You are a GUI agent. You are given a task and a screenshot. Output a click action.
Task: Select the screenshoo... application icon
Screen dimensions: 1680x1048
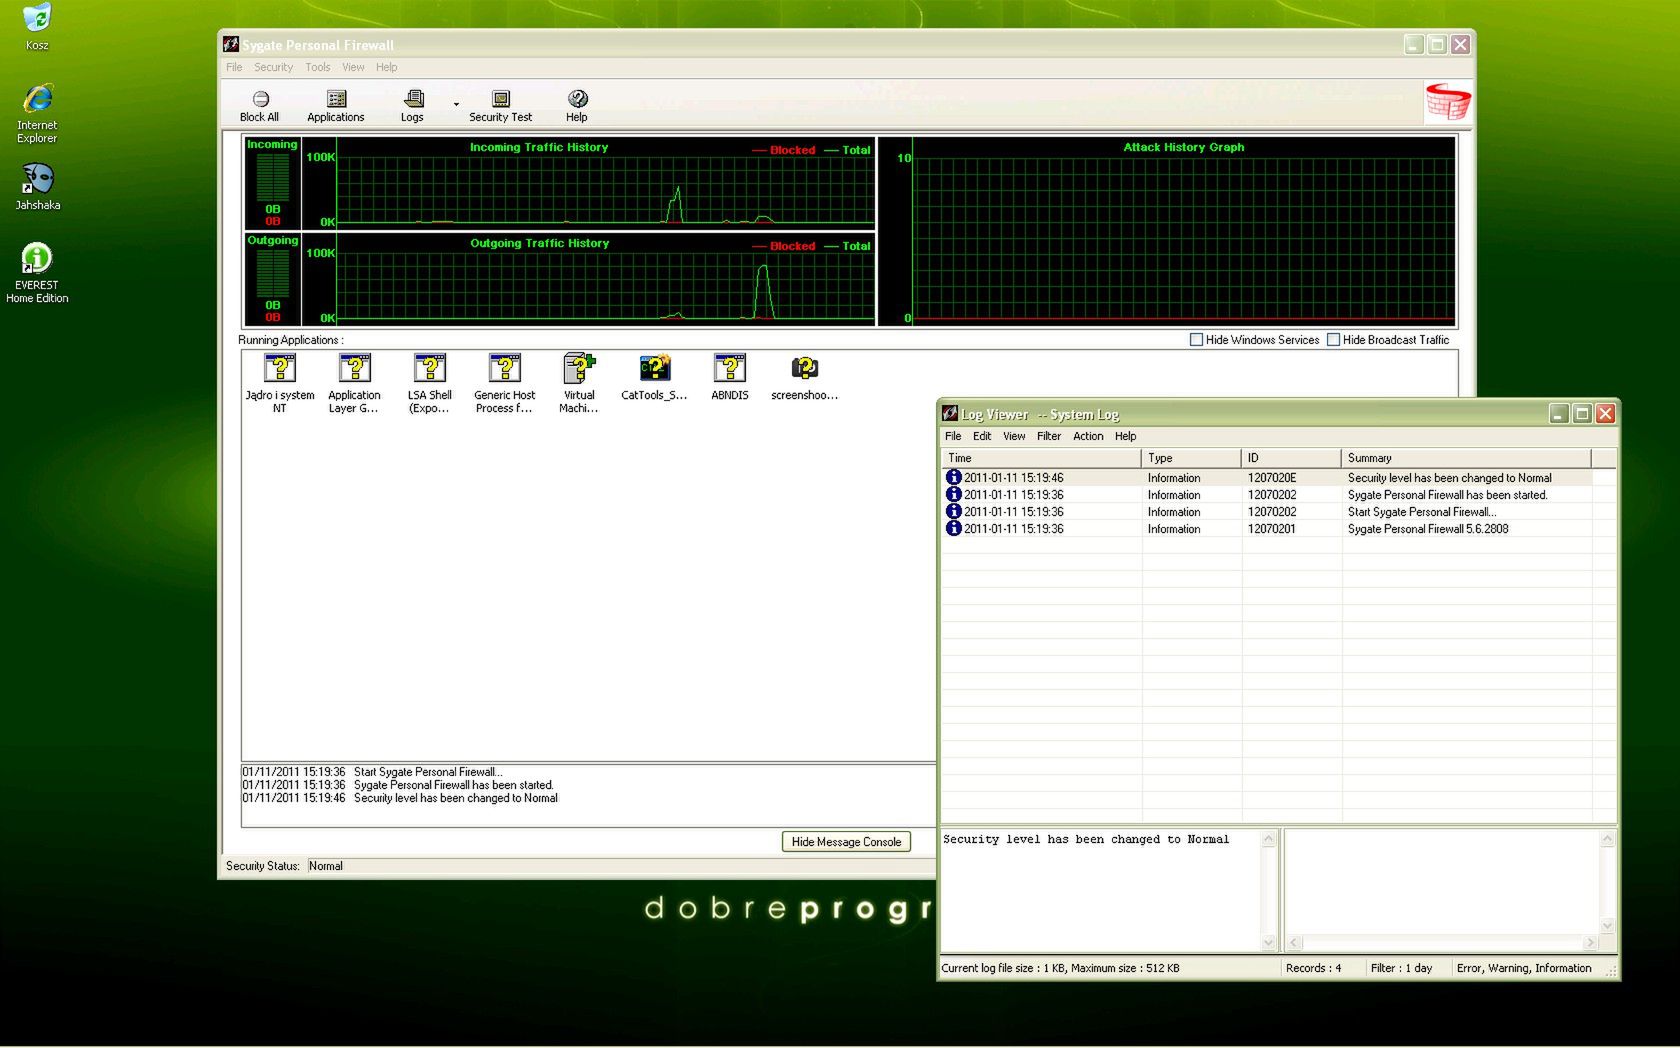[x=805, y=378]
